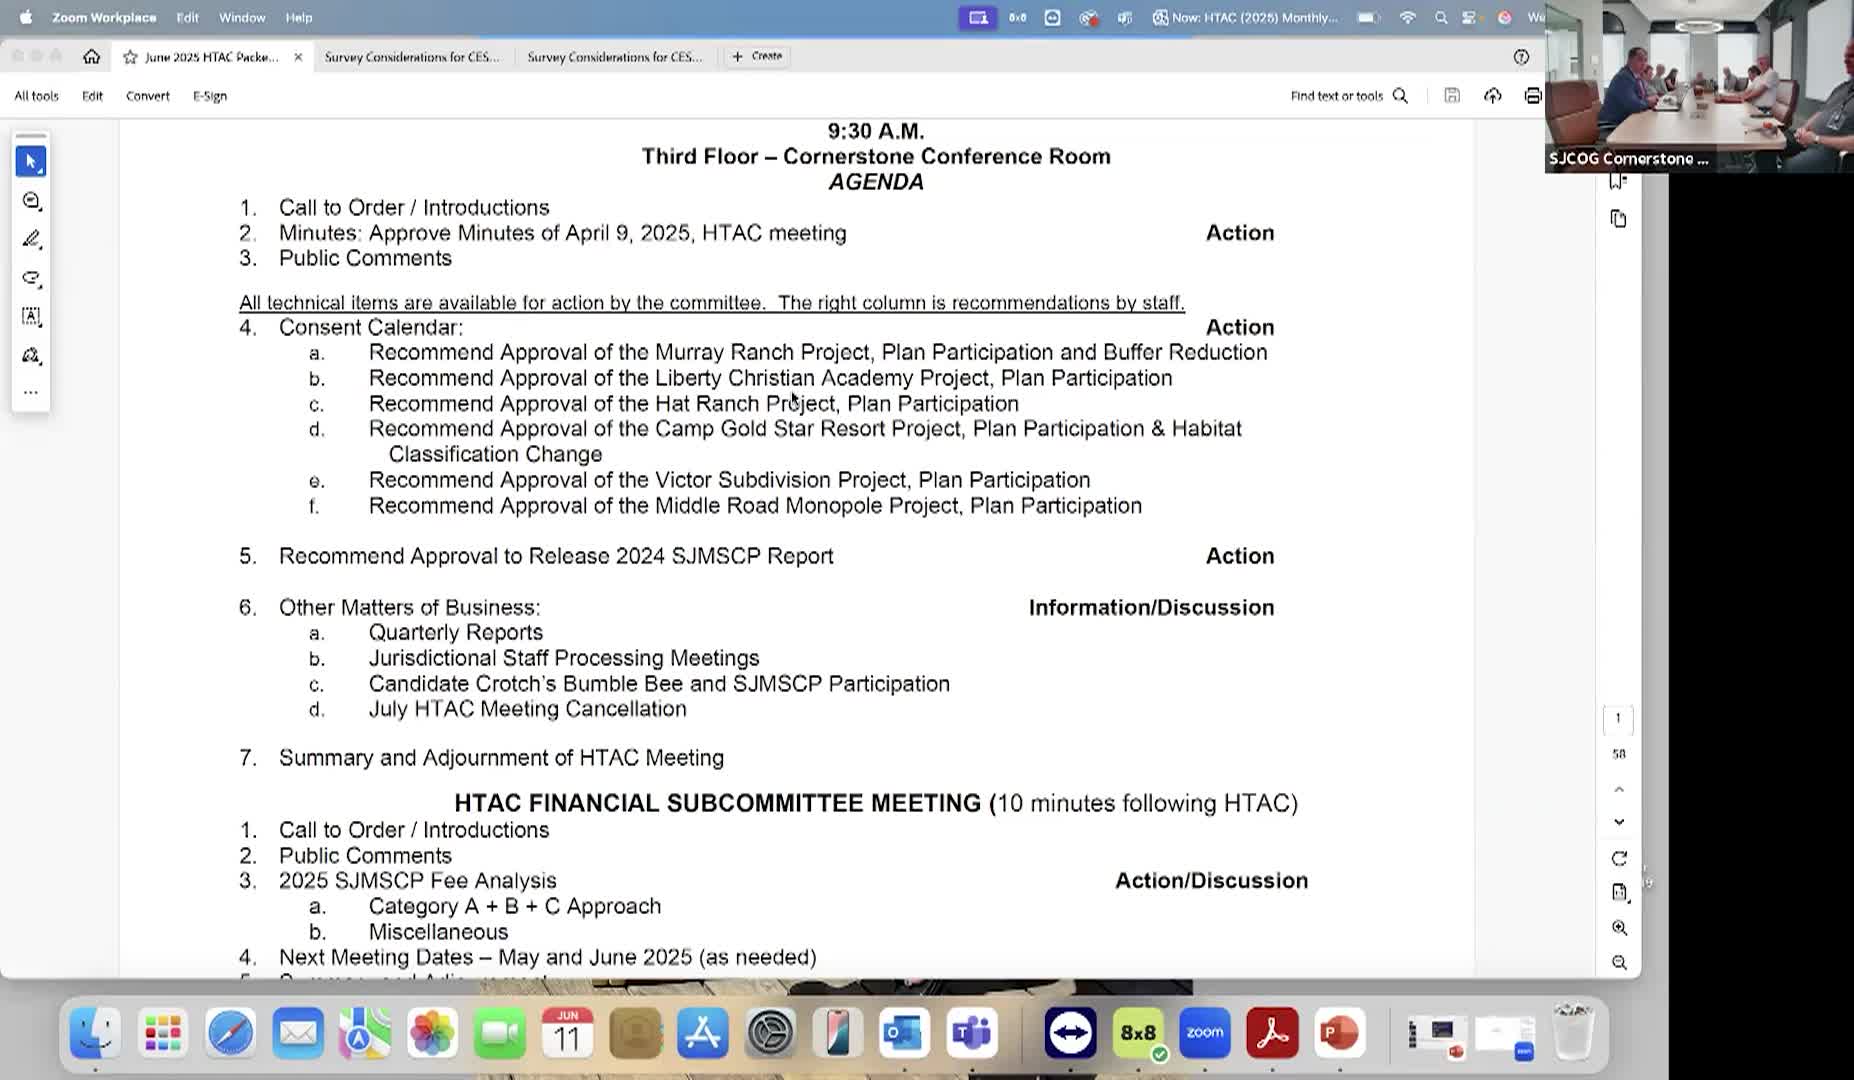Screen dimensions: 1854x1080
Task: Expand more annotation tools via ellipsis
Action: 31,391
